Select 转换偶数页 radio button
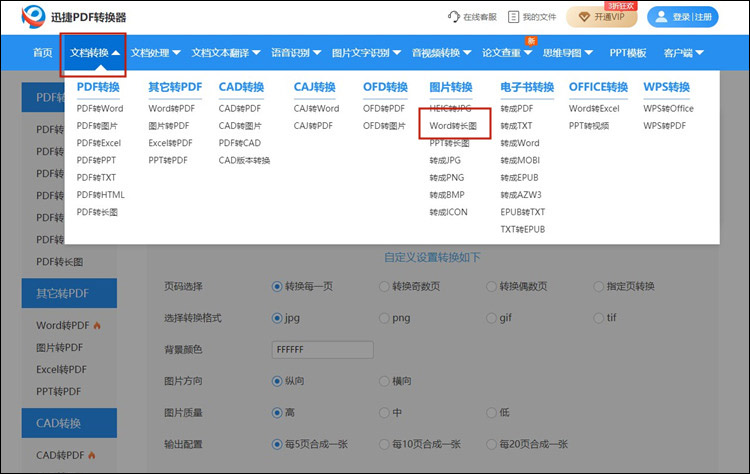The image size is (750, 474). [x=491, y=287]
